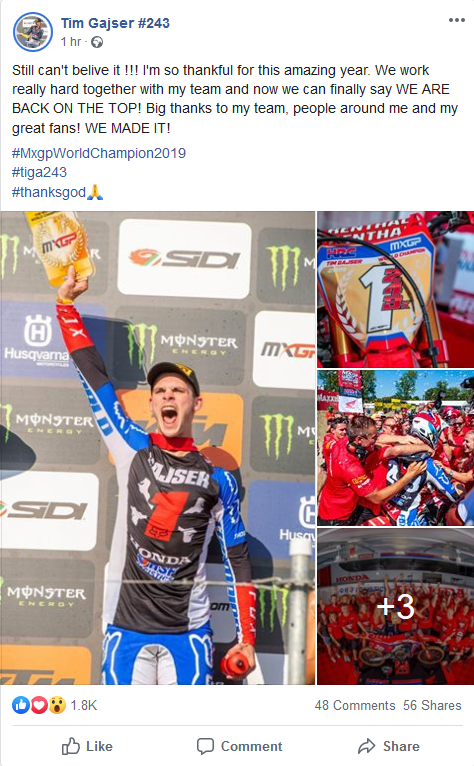Show the 1.8K reactions list
Viewport: 474px width, 766px height.
tap(84, 705)
